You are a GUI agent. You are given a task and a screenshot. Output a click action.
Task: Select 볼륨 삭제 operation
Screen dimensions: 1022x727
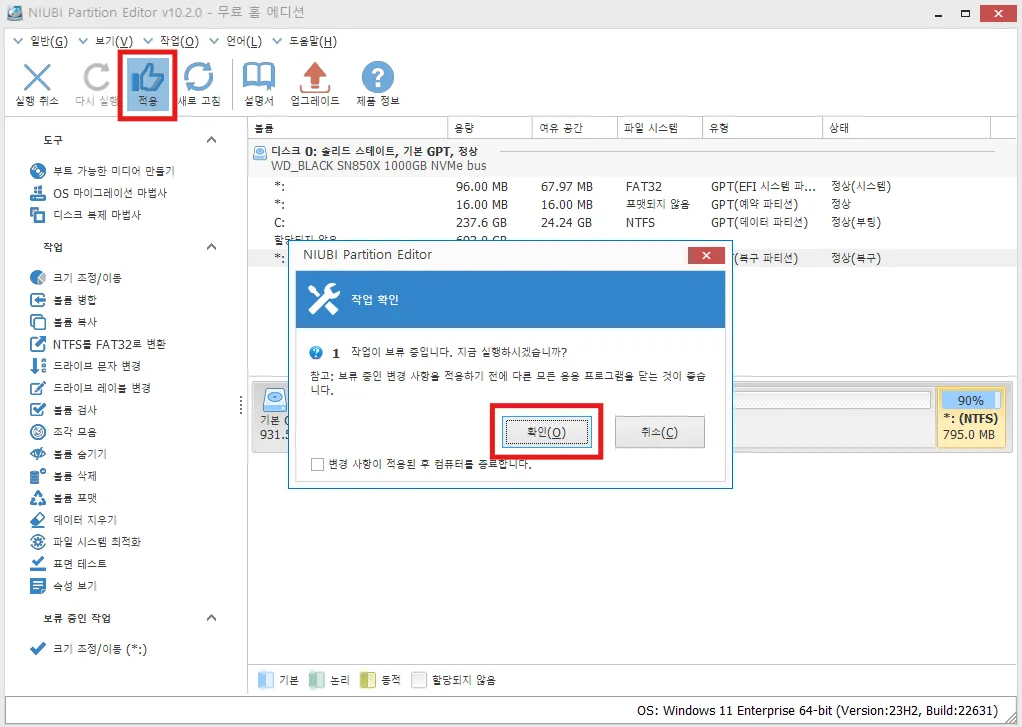[x=63, y=476]
